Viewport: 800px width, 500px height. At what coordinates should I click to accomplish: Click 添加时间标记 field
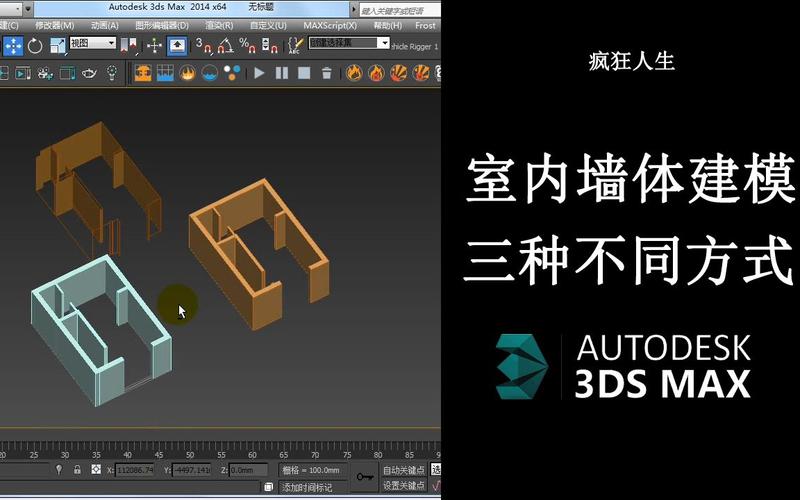click(313, 487)
